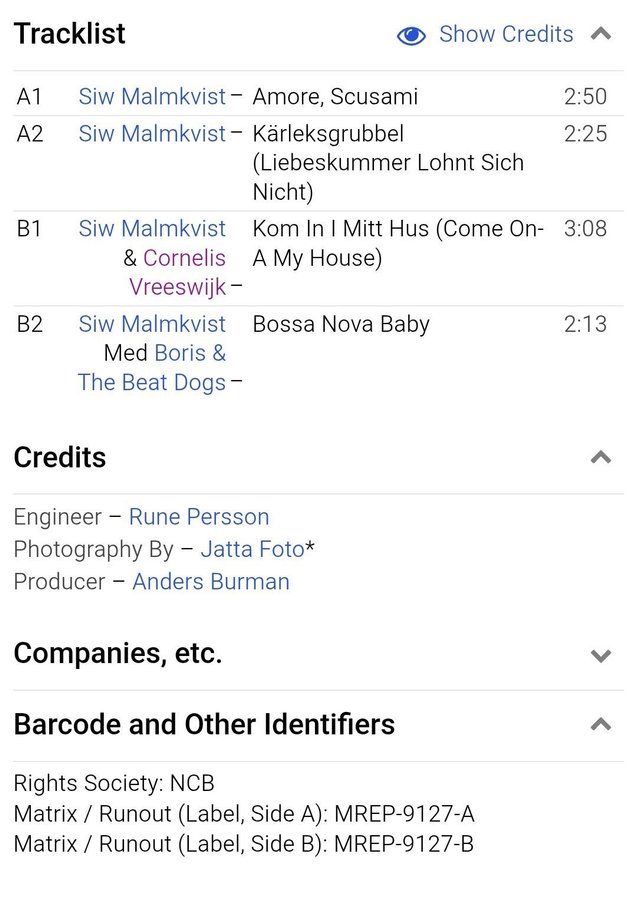The width and height of the screenshot is (637, 900).
Task: Open Siw Malmkvist artist link on track A2
Action: [x=152, y=134]
